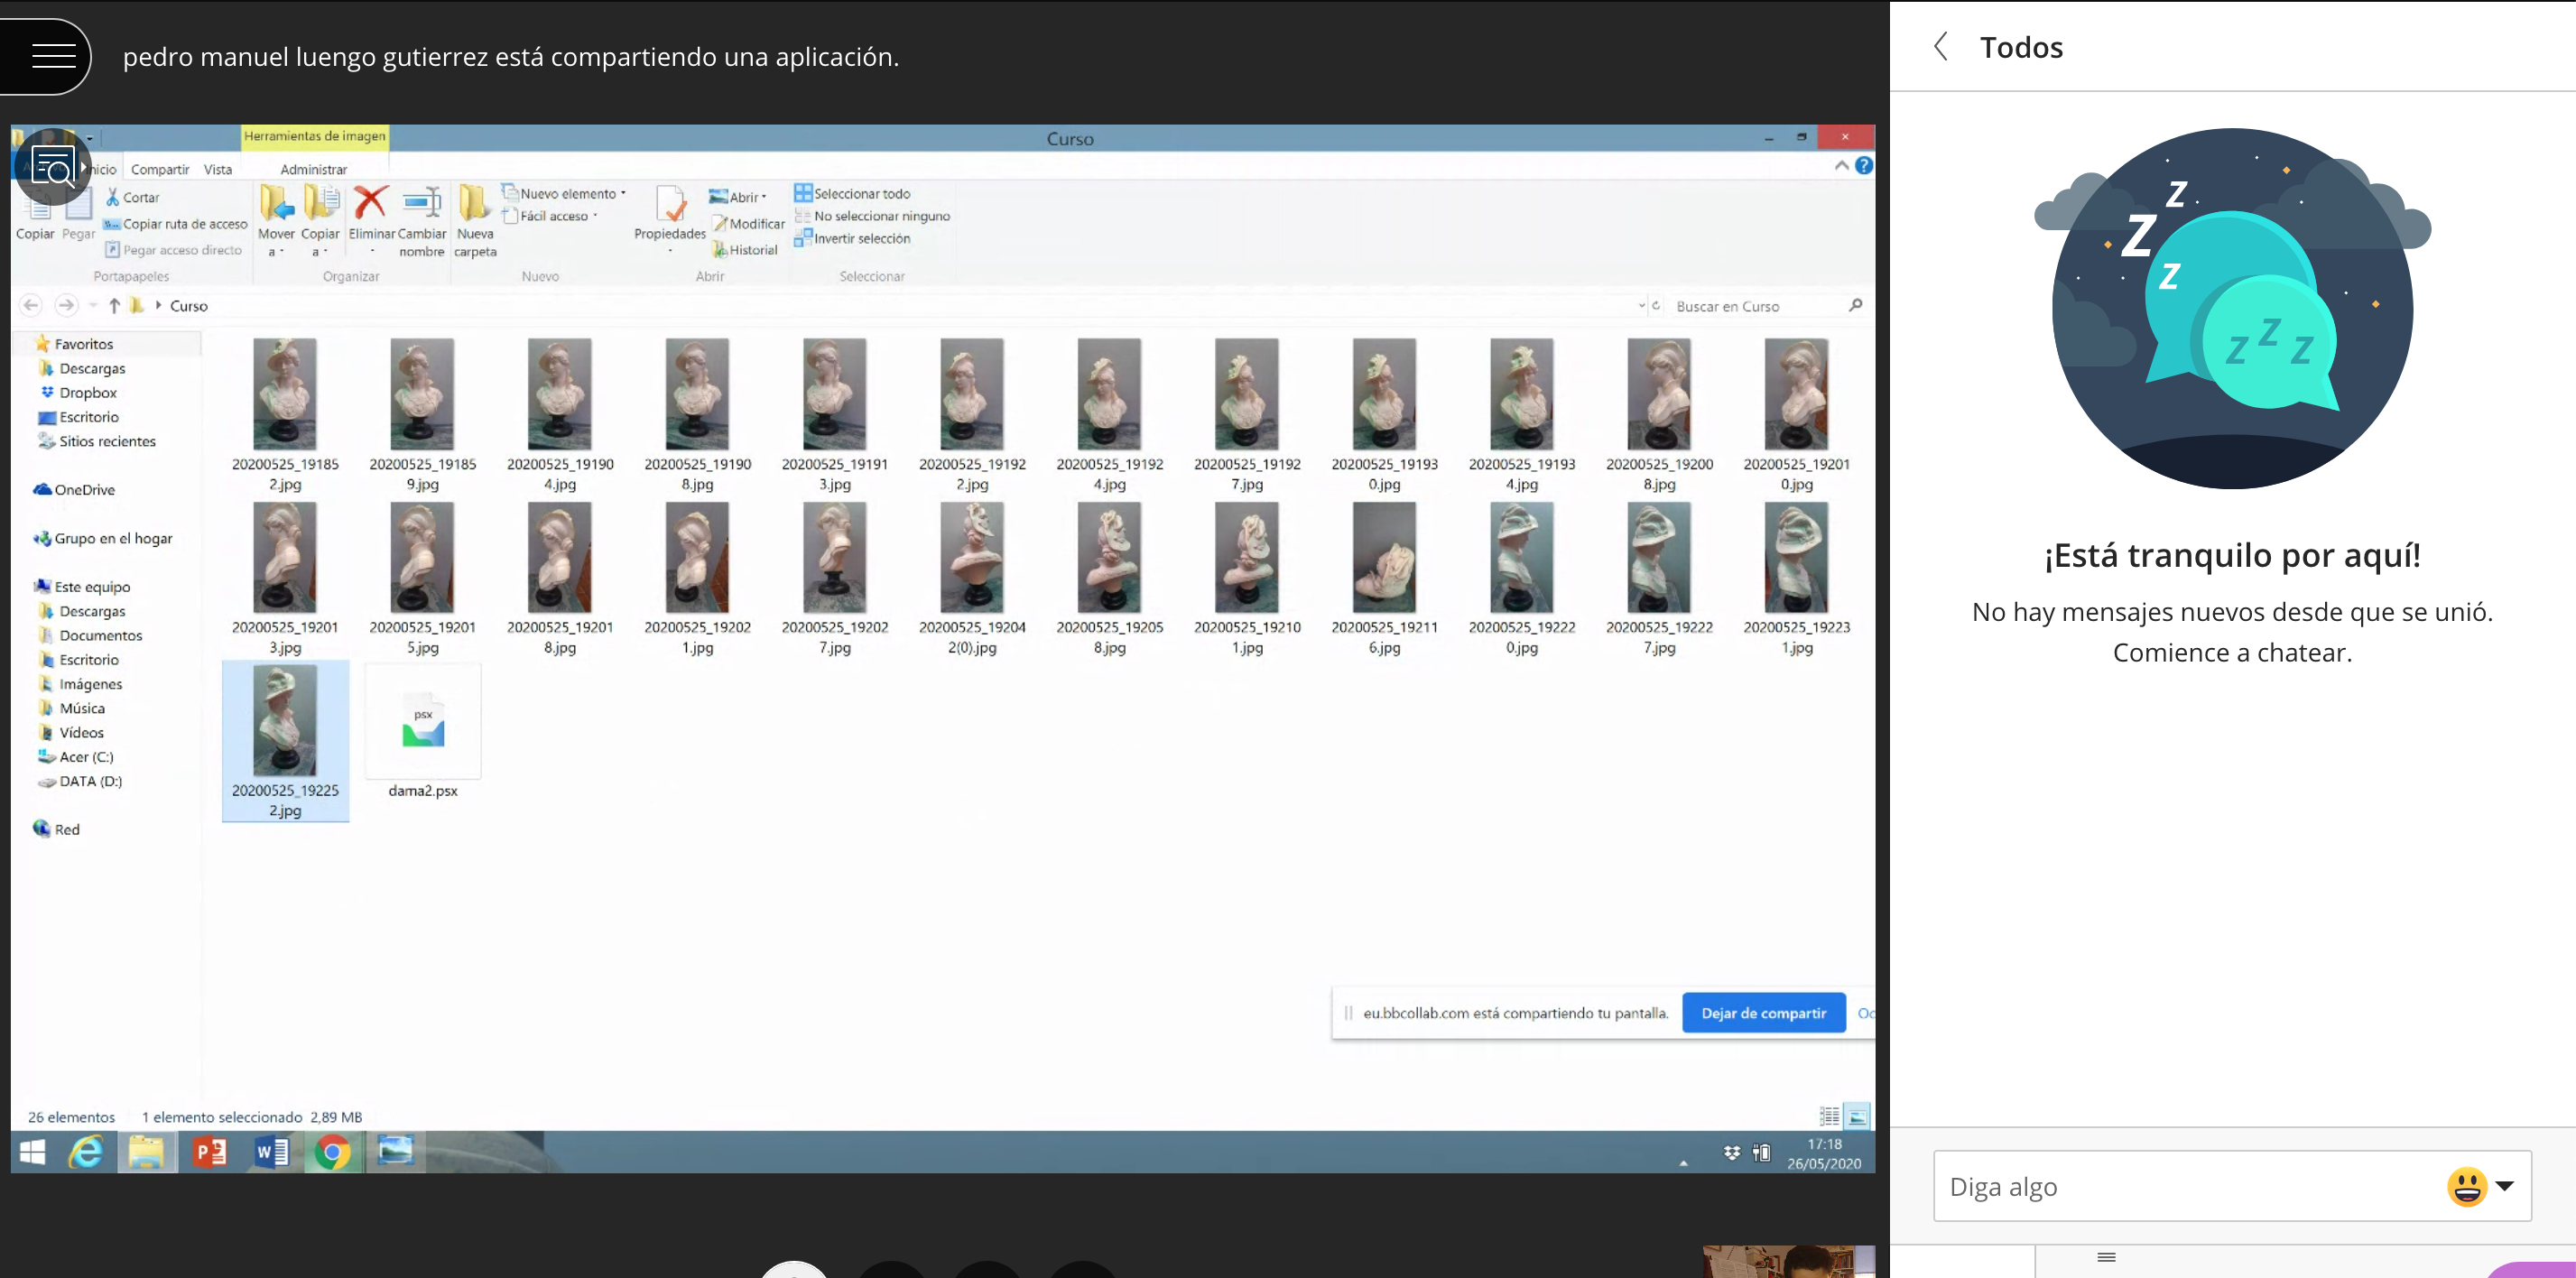Viewport: 2576px width, 1278px height.
Task: Expand the Nuevo elemento dropdown
Action: 567,193
